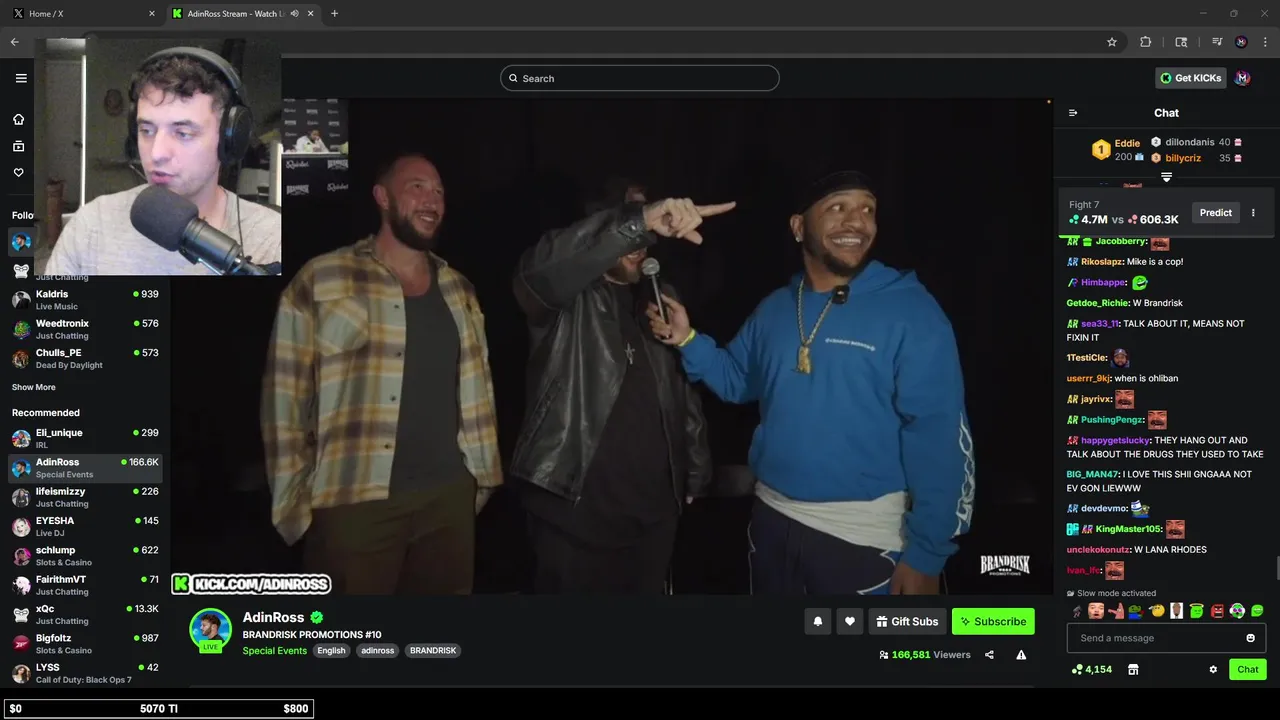Expand gift leaderboard with down arrow
The height and width of the screenshot is (720, 1280).
click(1166, 177)
